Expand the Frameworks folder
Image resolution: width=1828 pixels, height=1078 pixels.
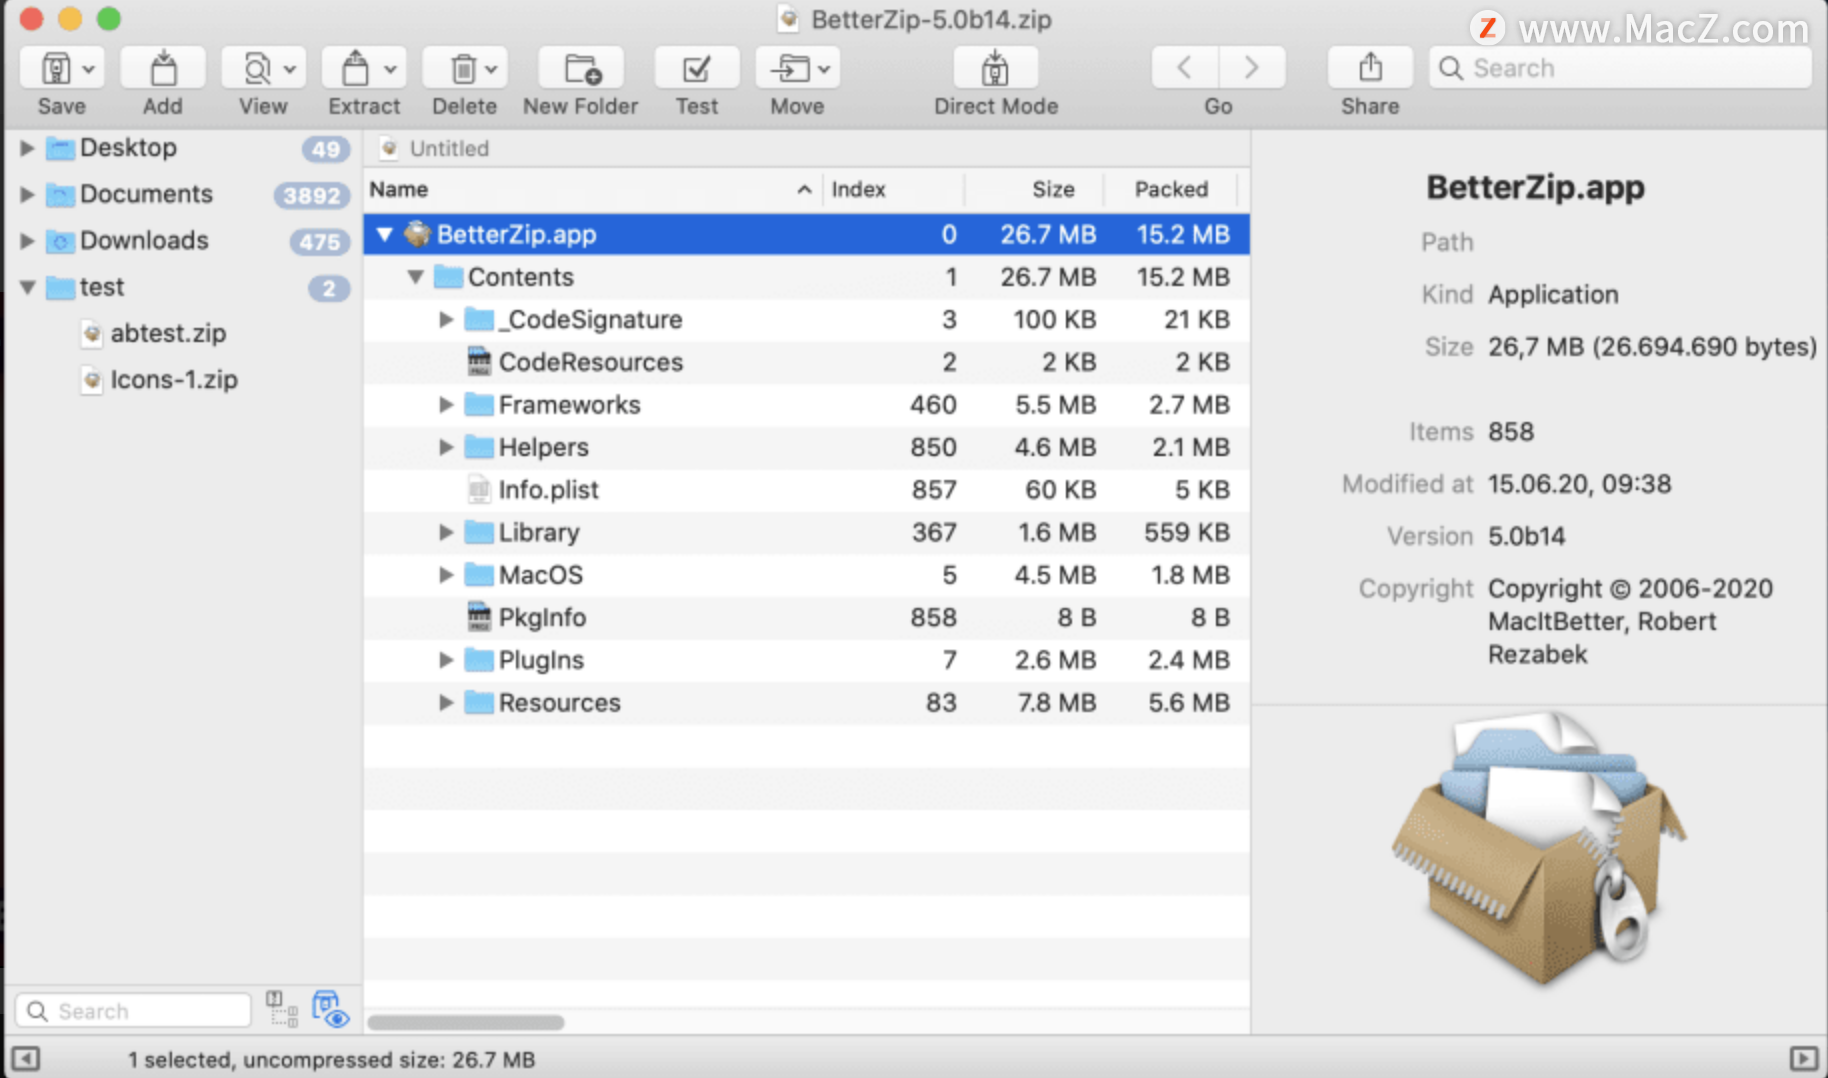tap(446, 405)
